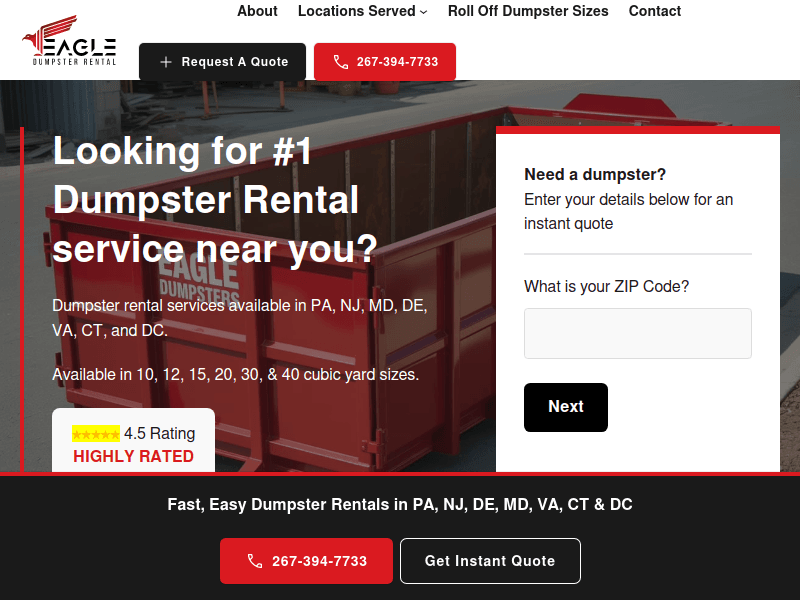Screen dimensions: 800x600
Task: Click the red accent bar above the quote form
Action: [x=637, y=130]
